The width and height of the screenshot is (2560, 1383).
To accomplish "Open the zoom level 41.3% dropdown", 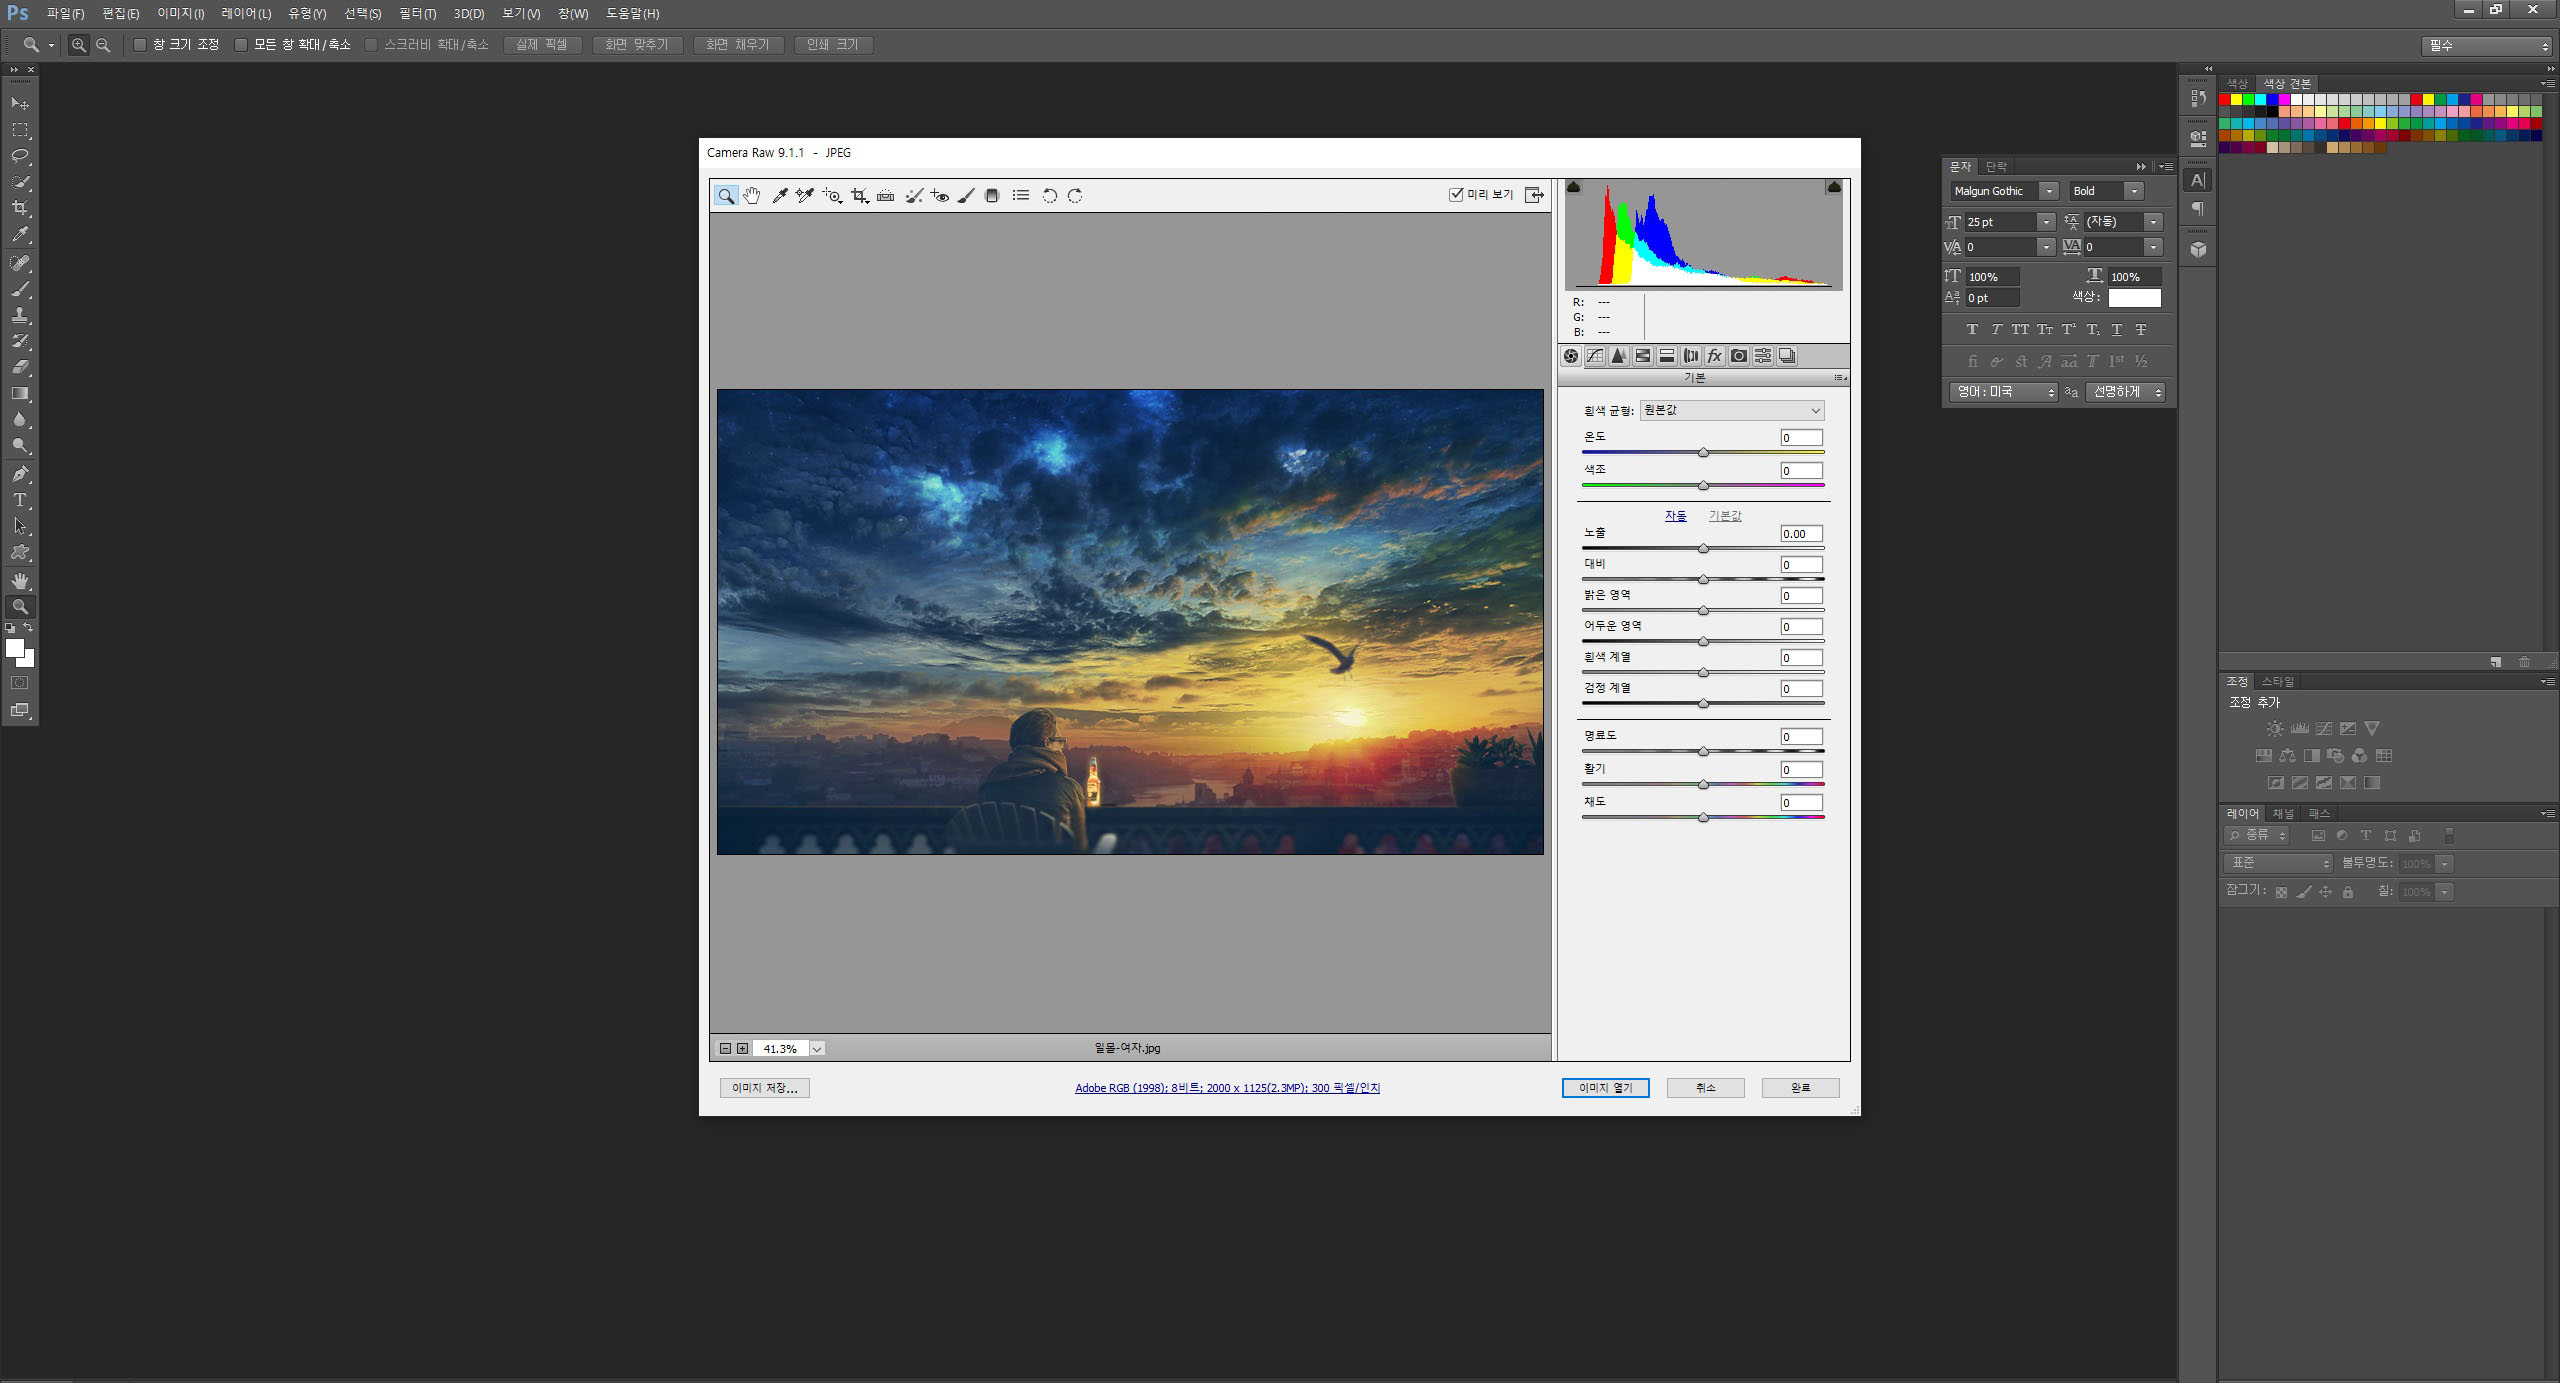I will (x=817, y=1049).
